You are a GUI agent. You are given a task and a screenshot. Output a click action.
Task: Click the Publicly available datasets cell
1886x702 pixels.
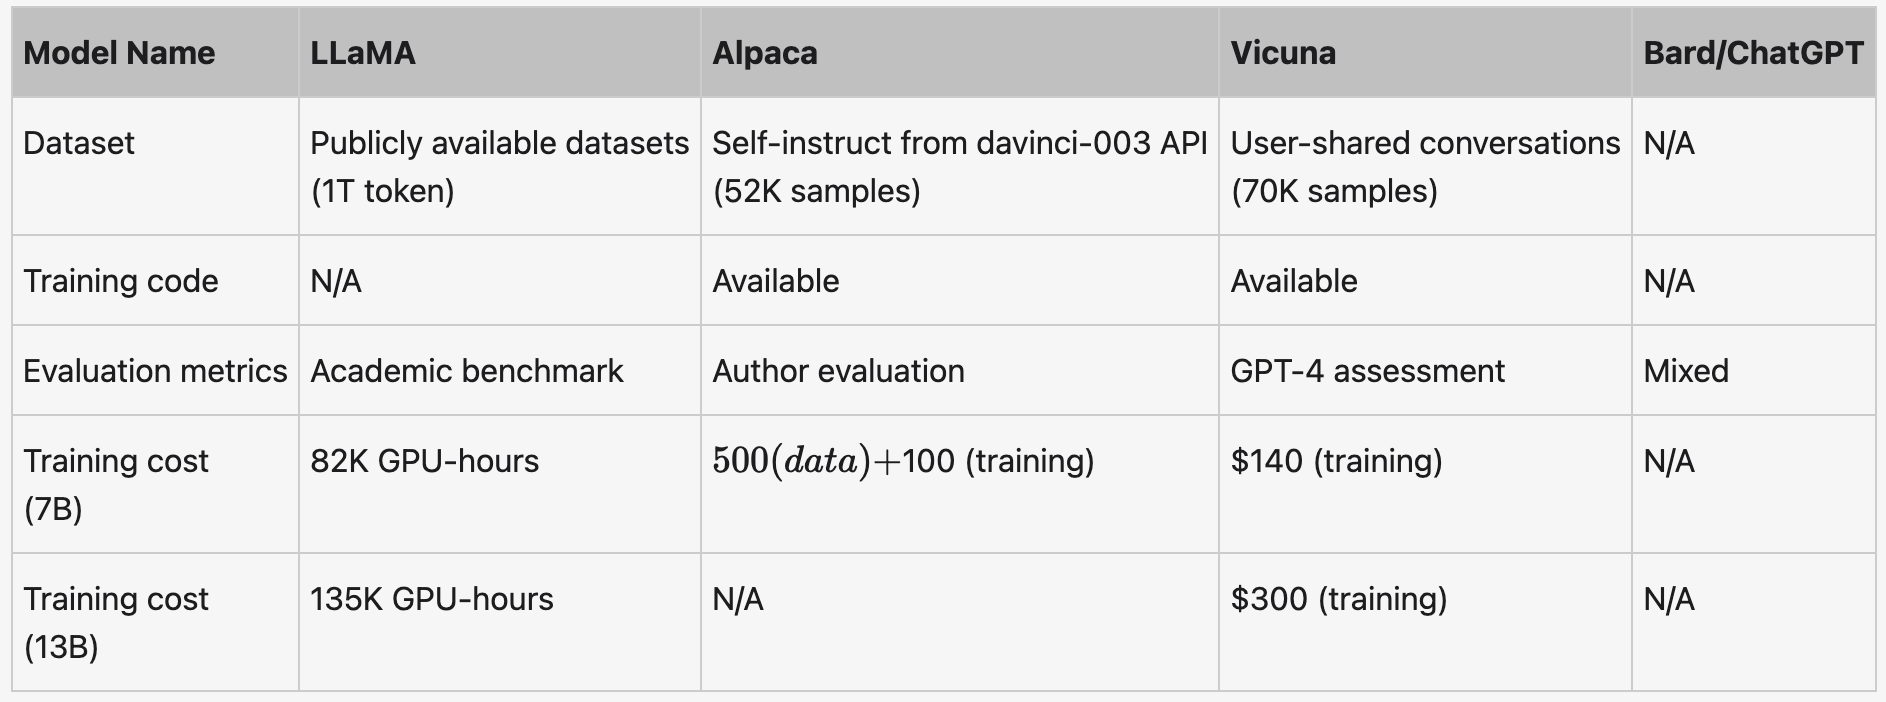click(500, 166)
